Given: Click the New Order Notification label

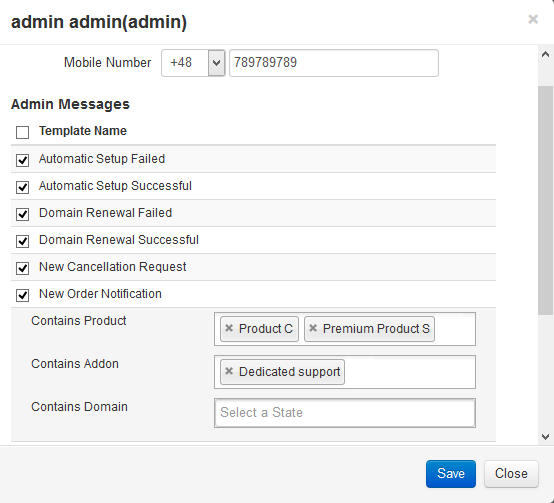Looking at the screenshot, I should 100,294.
